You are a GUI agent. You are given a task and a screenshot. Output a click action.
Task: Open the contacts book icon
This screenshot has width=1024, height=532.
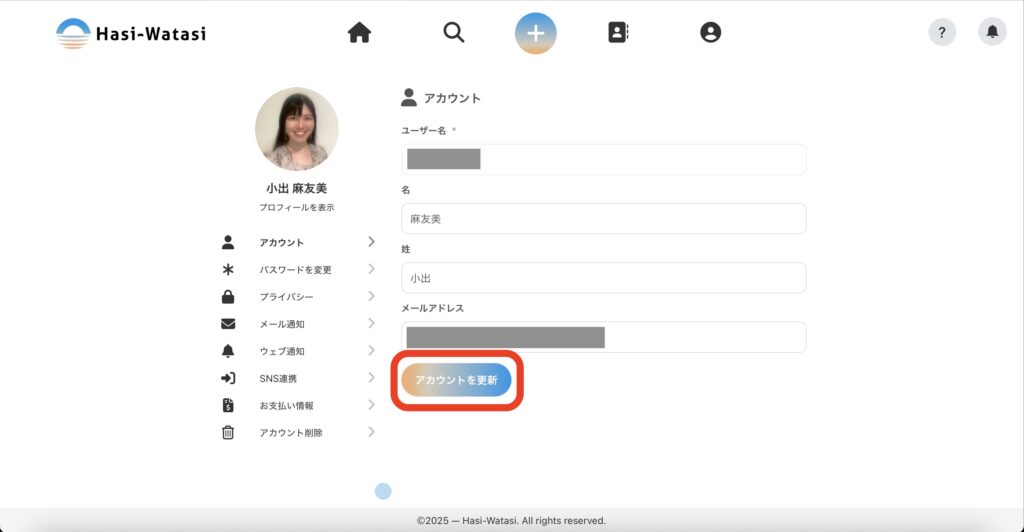618,32
